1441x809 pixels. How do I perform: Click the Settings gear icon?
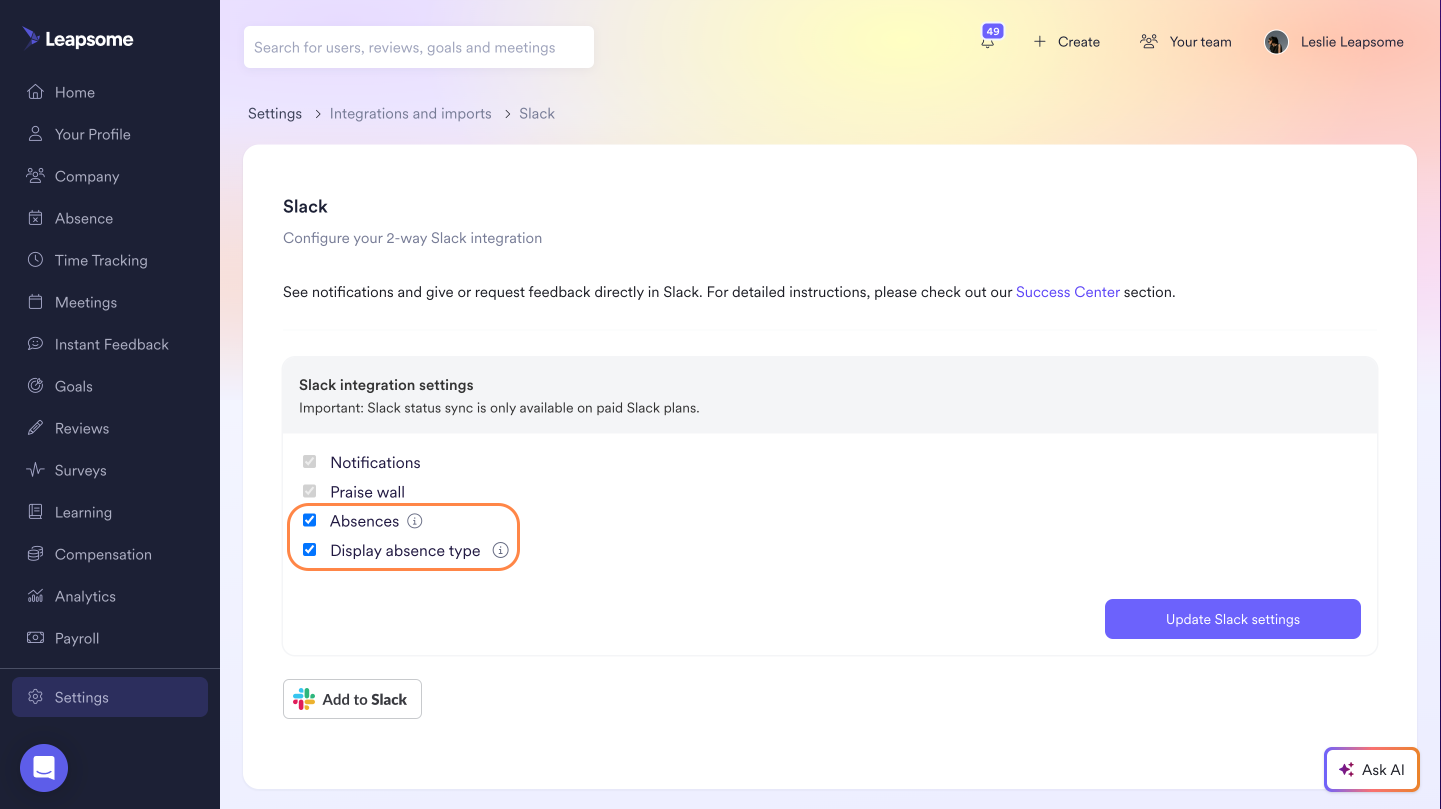tap(36, 697)
